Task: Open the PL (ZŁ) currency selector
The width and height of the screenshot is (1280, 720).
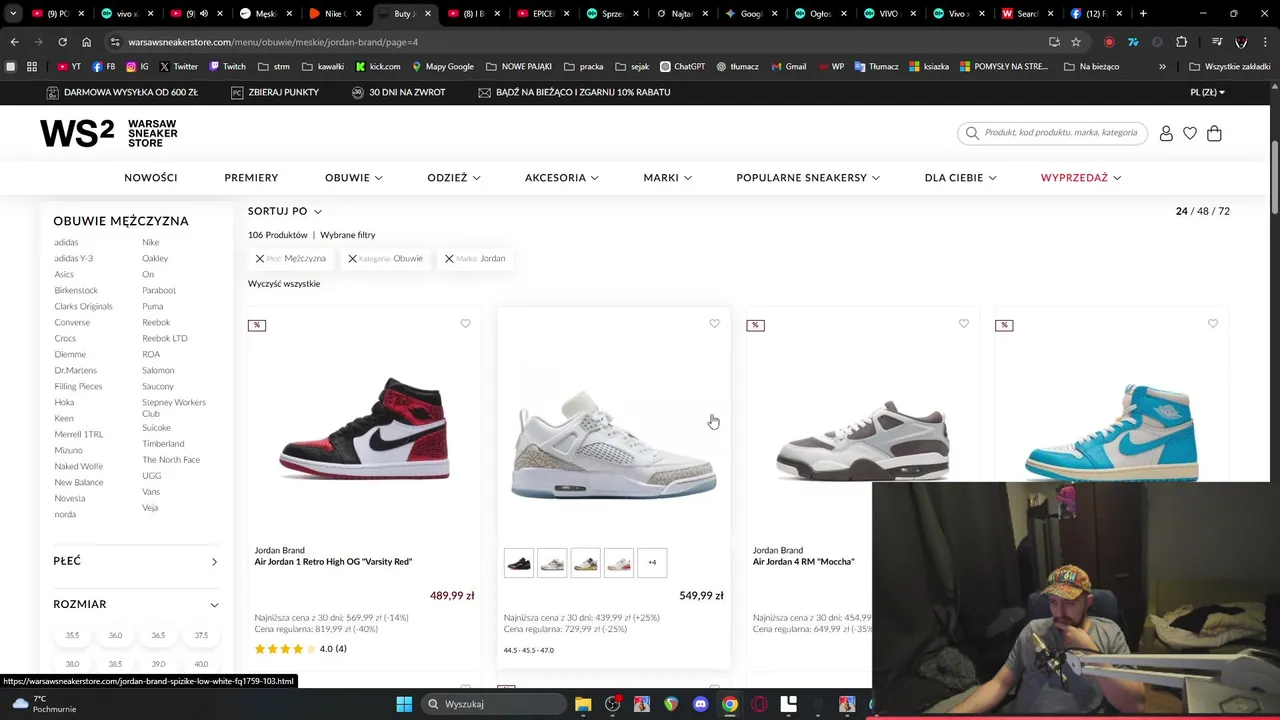Action: (x=1208, y=92)
